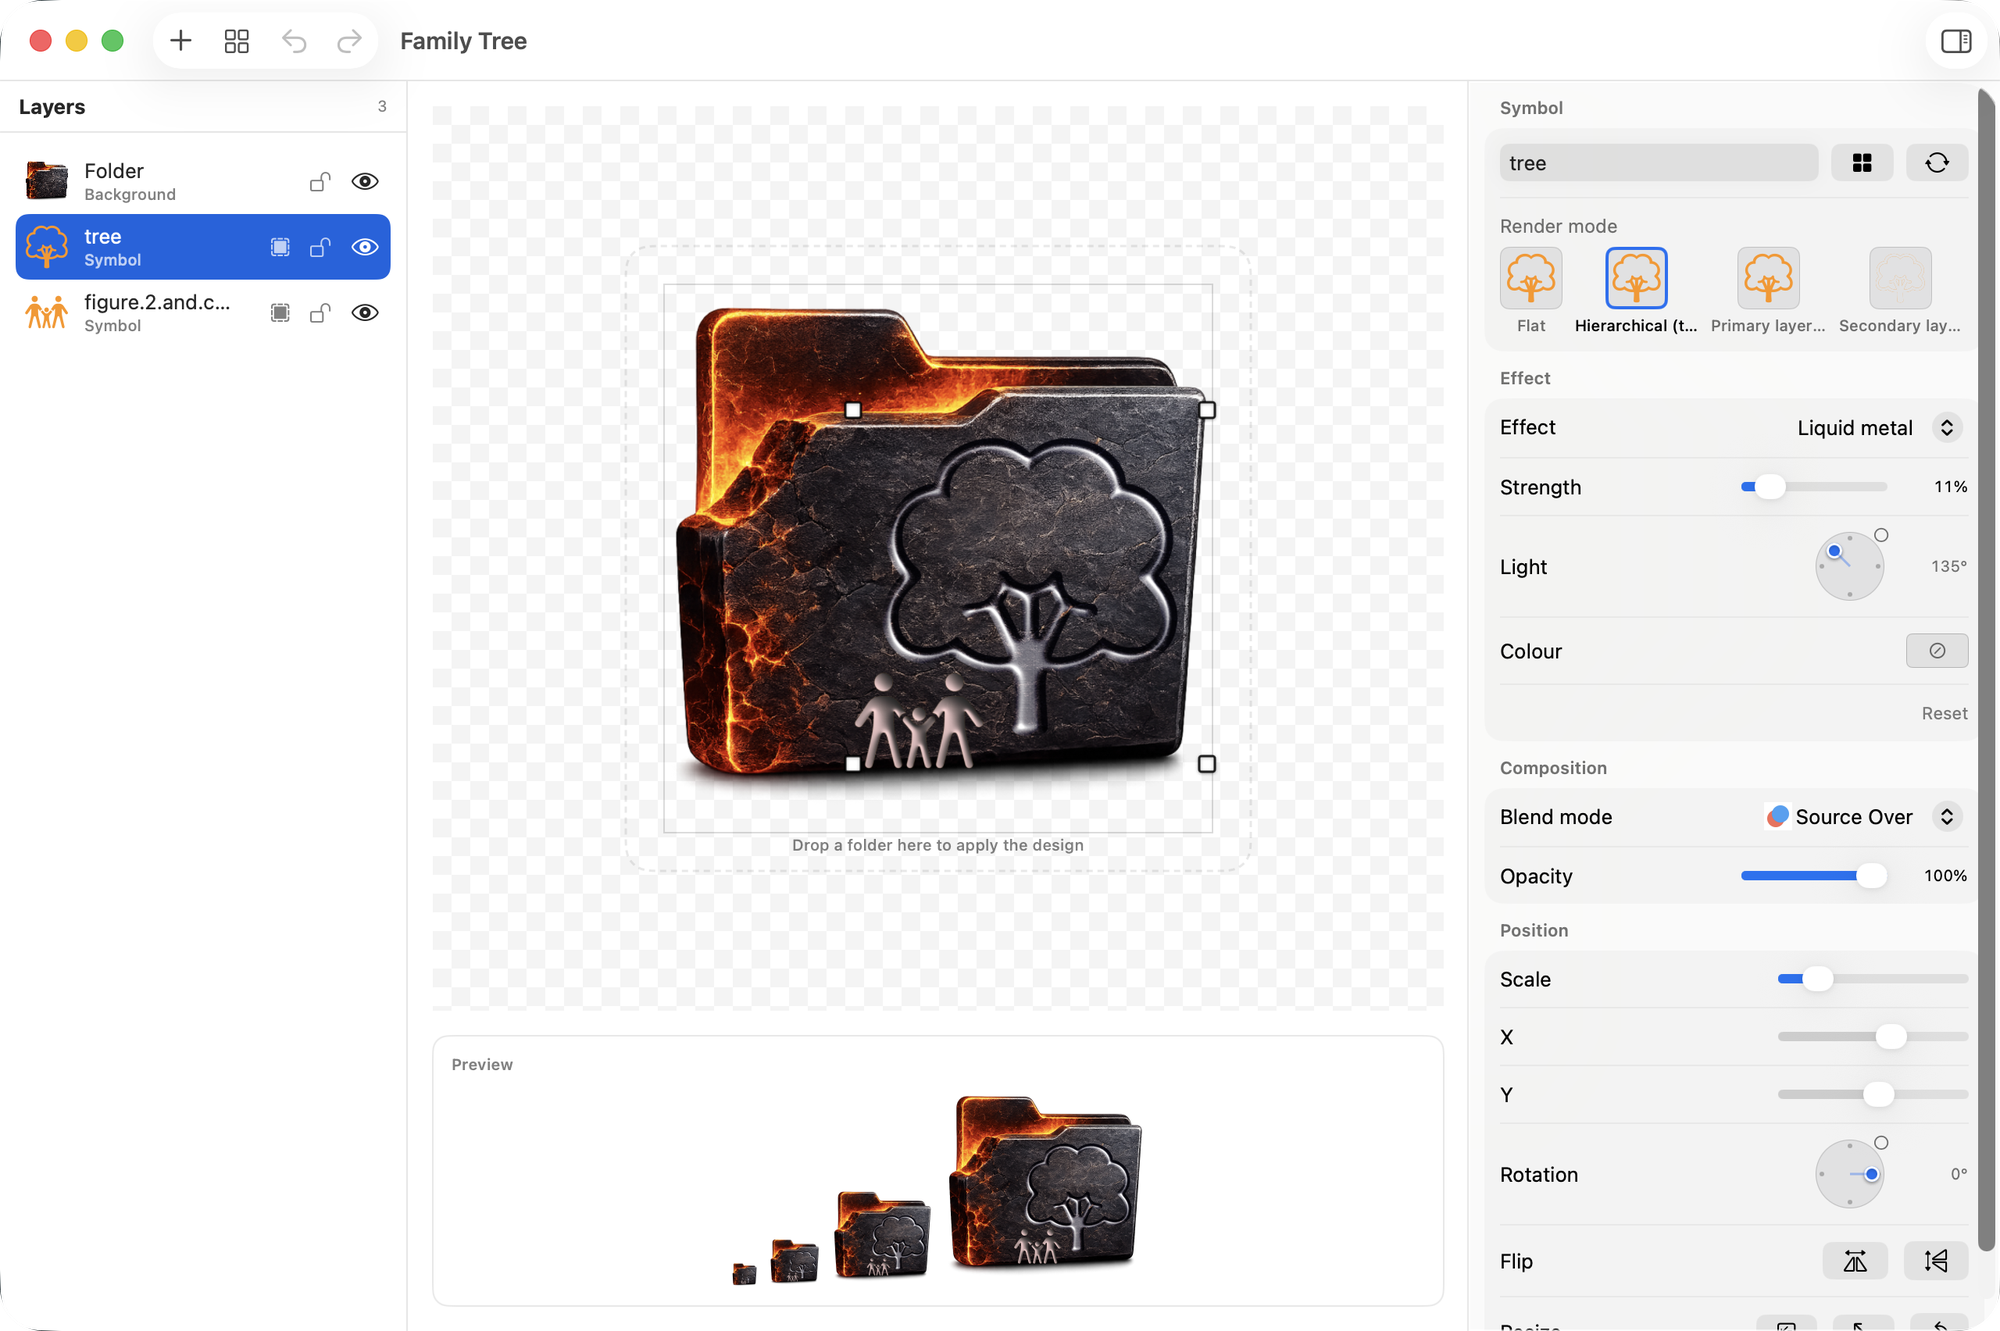The width and height of the screenshot is (2000, 1331).
Task: Click the tree symbol name field
Action: click(x=1658, y=163)
